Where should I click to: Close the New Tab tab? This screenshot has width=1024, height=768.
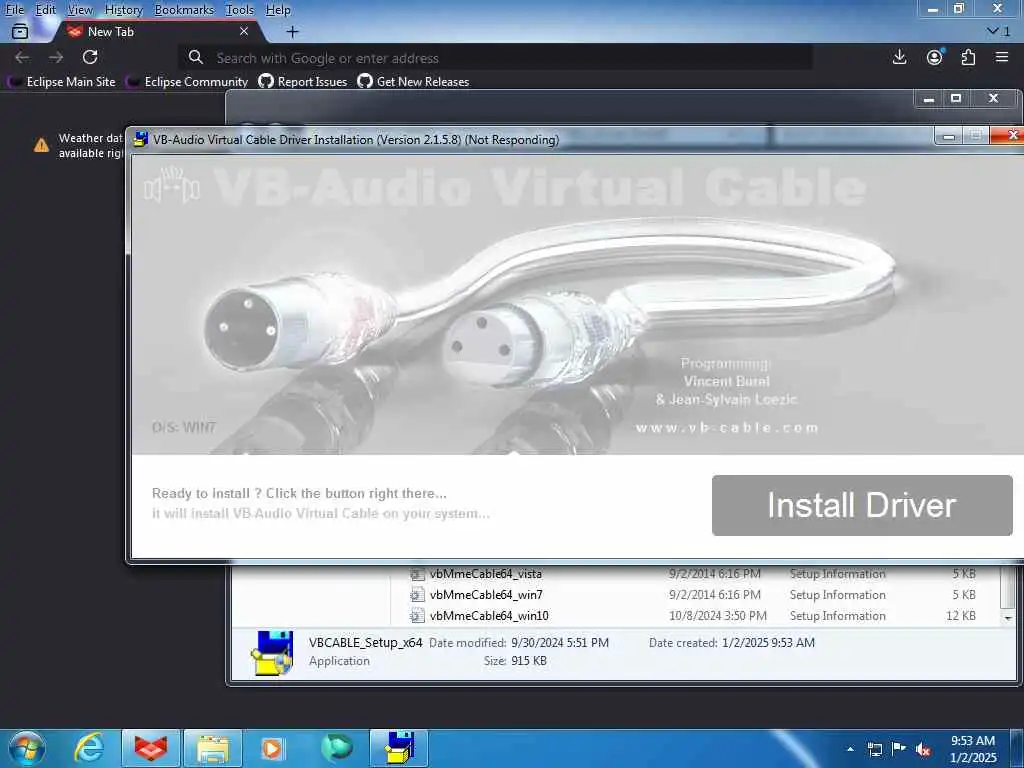click(244, 31)
